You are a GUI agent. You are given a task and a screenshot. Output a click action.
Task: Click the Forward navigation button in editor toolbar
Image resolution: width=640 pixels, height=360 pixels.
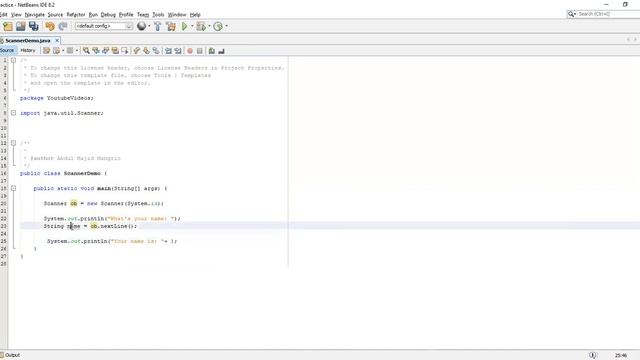(70, 51)
